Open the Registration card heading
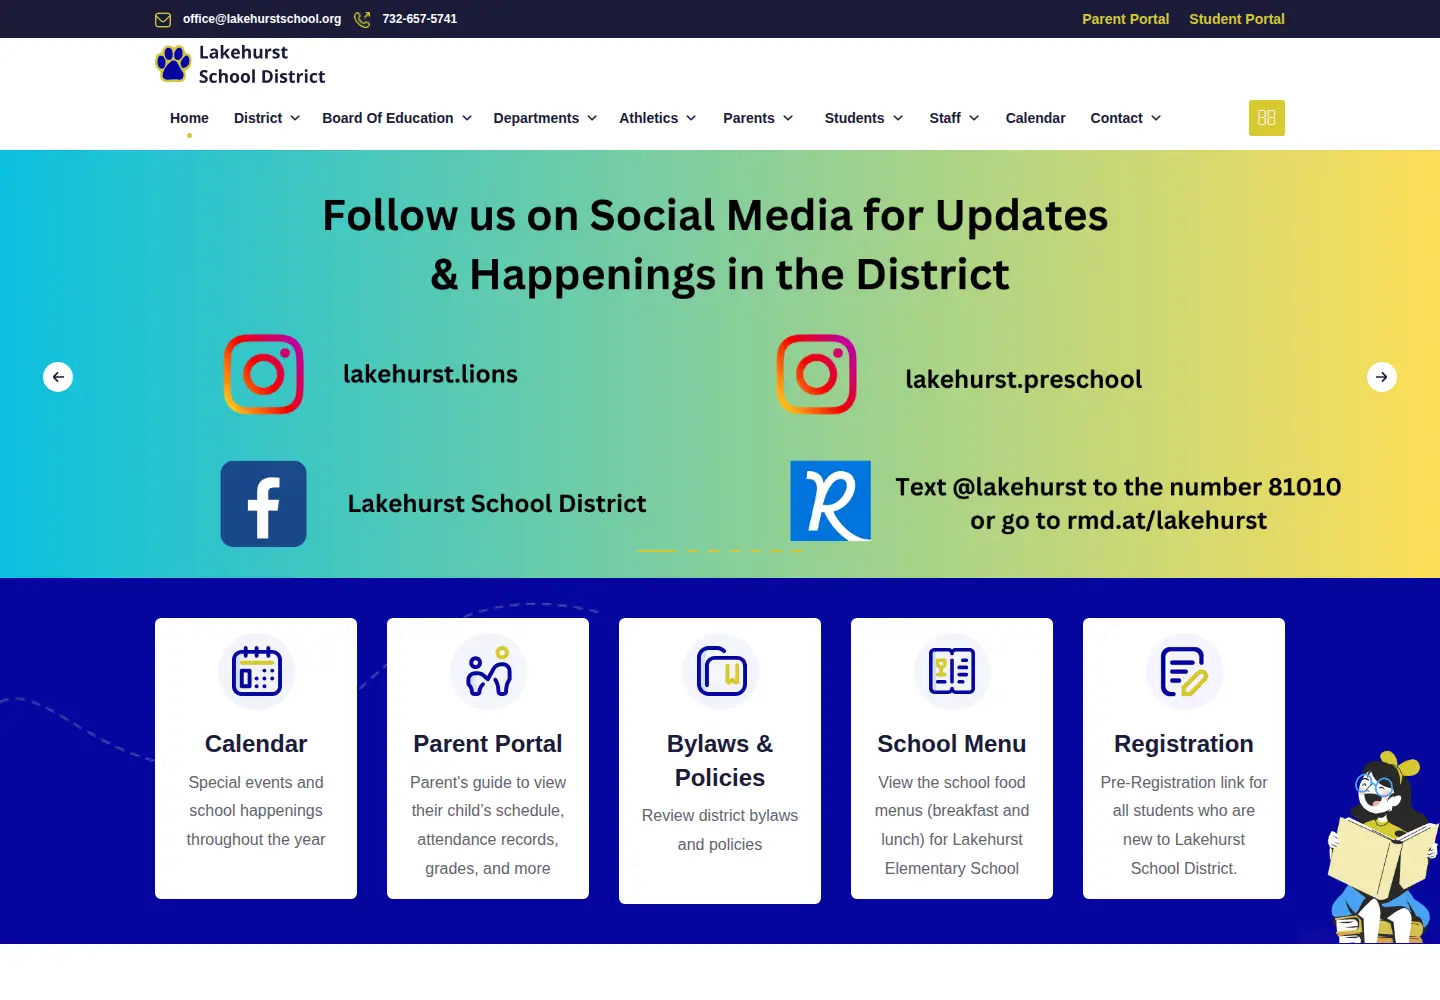 click(x=1184, y=744)
